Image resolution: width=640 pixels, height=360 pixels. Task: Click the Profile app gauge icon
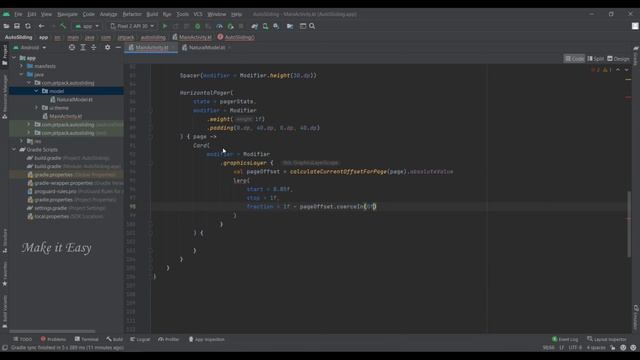click(220, 26)
